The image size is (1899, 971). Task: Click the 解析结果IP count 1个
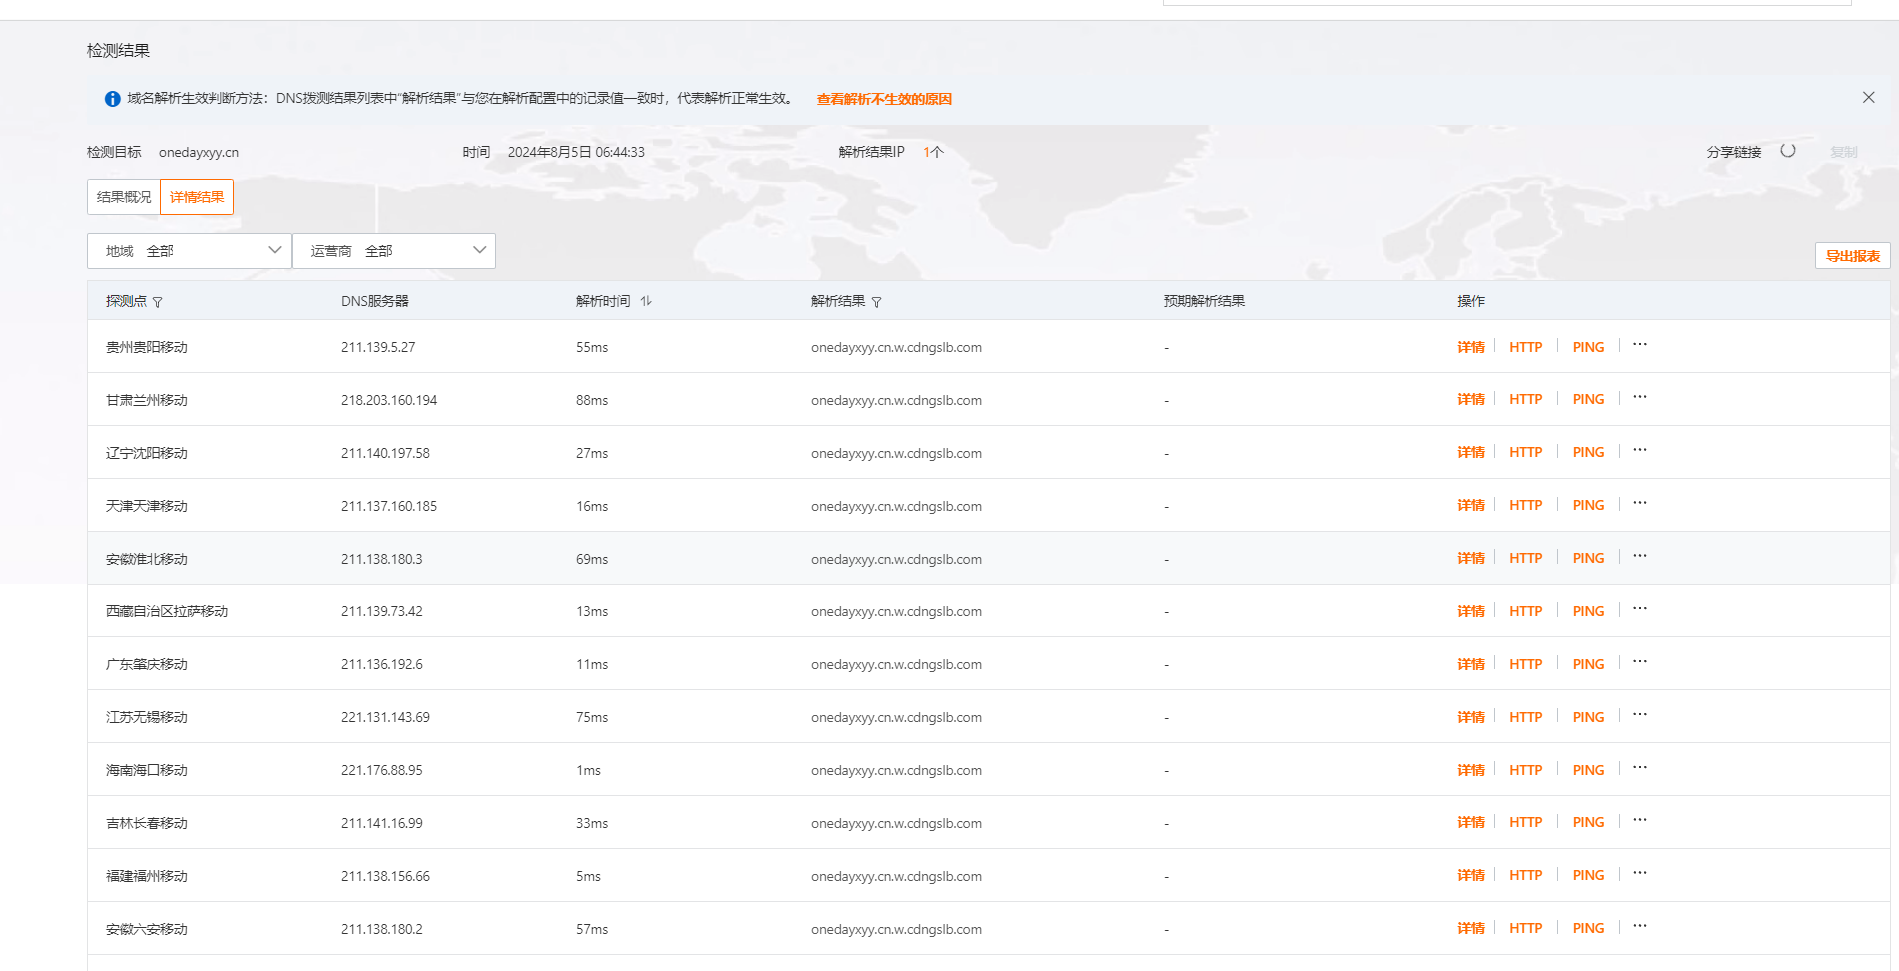tap(933, 152)
